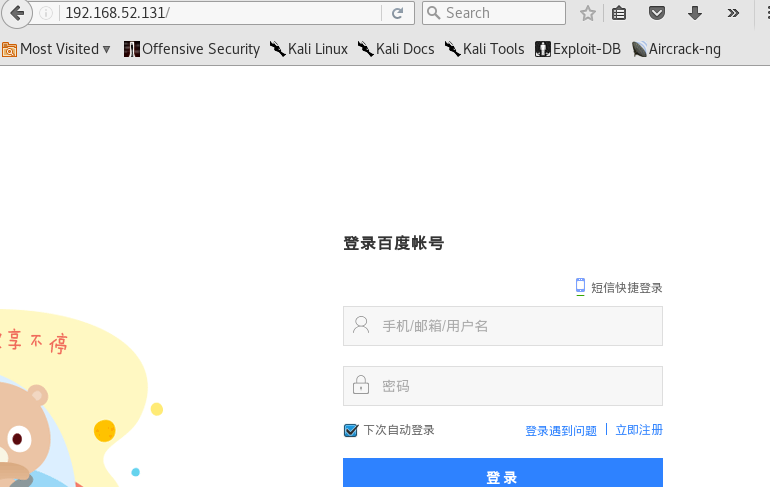Reload the page with the refresh icon
This screenshot has height=487, width=770.
point(397,13)
